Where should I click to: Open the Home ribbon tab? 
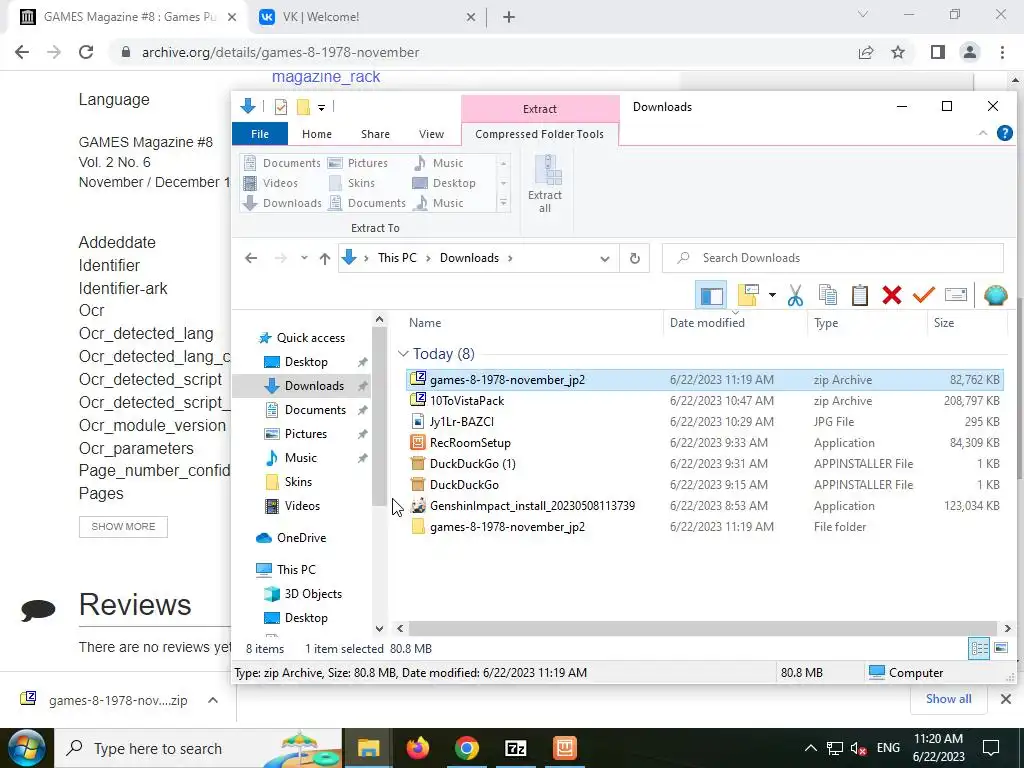(x=317, y=134)
